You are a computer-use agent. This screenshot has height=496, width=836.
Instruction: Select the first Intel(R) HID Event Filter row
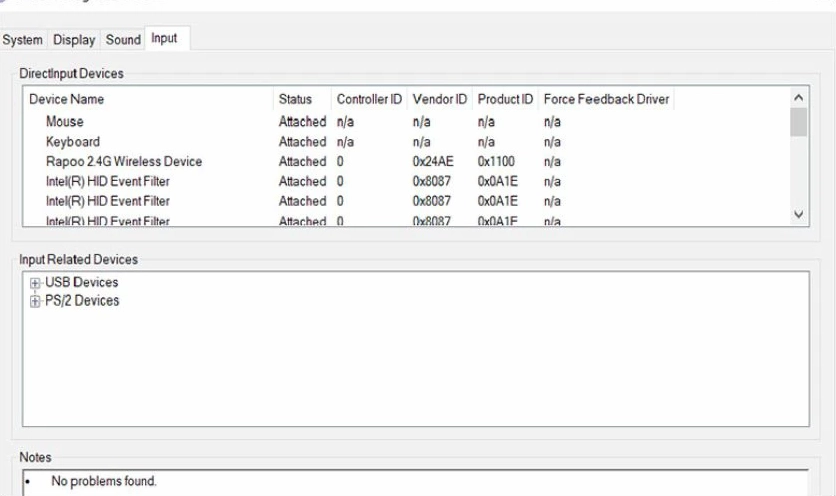108,182
